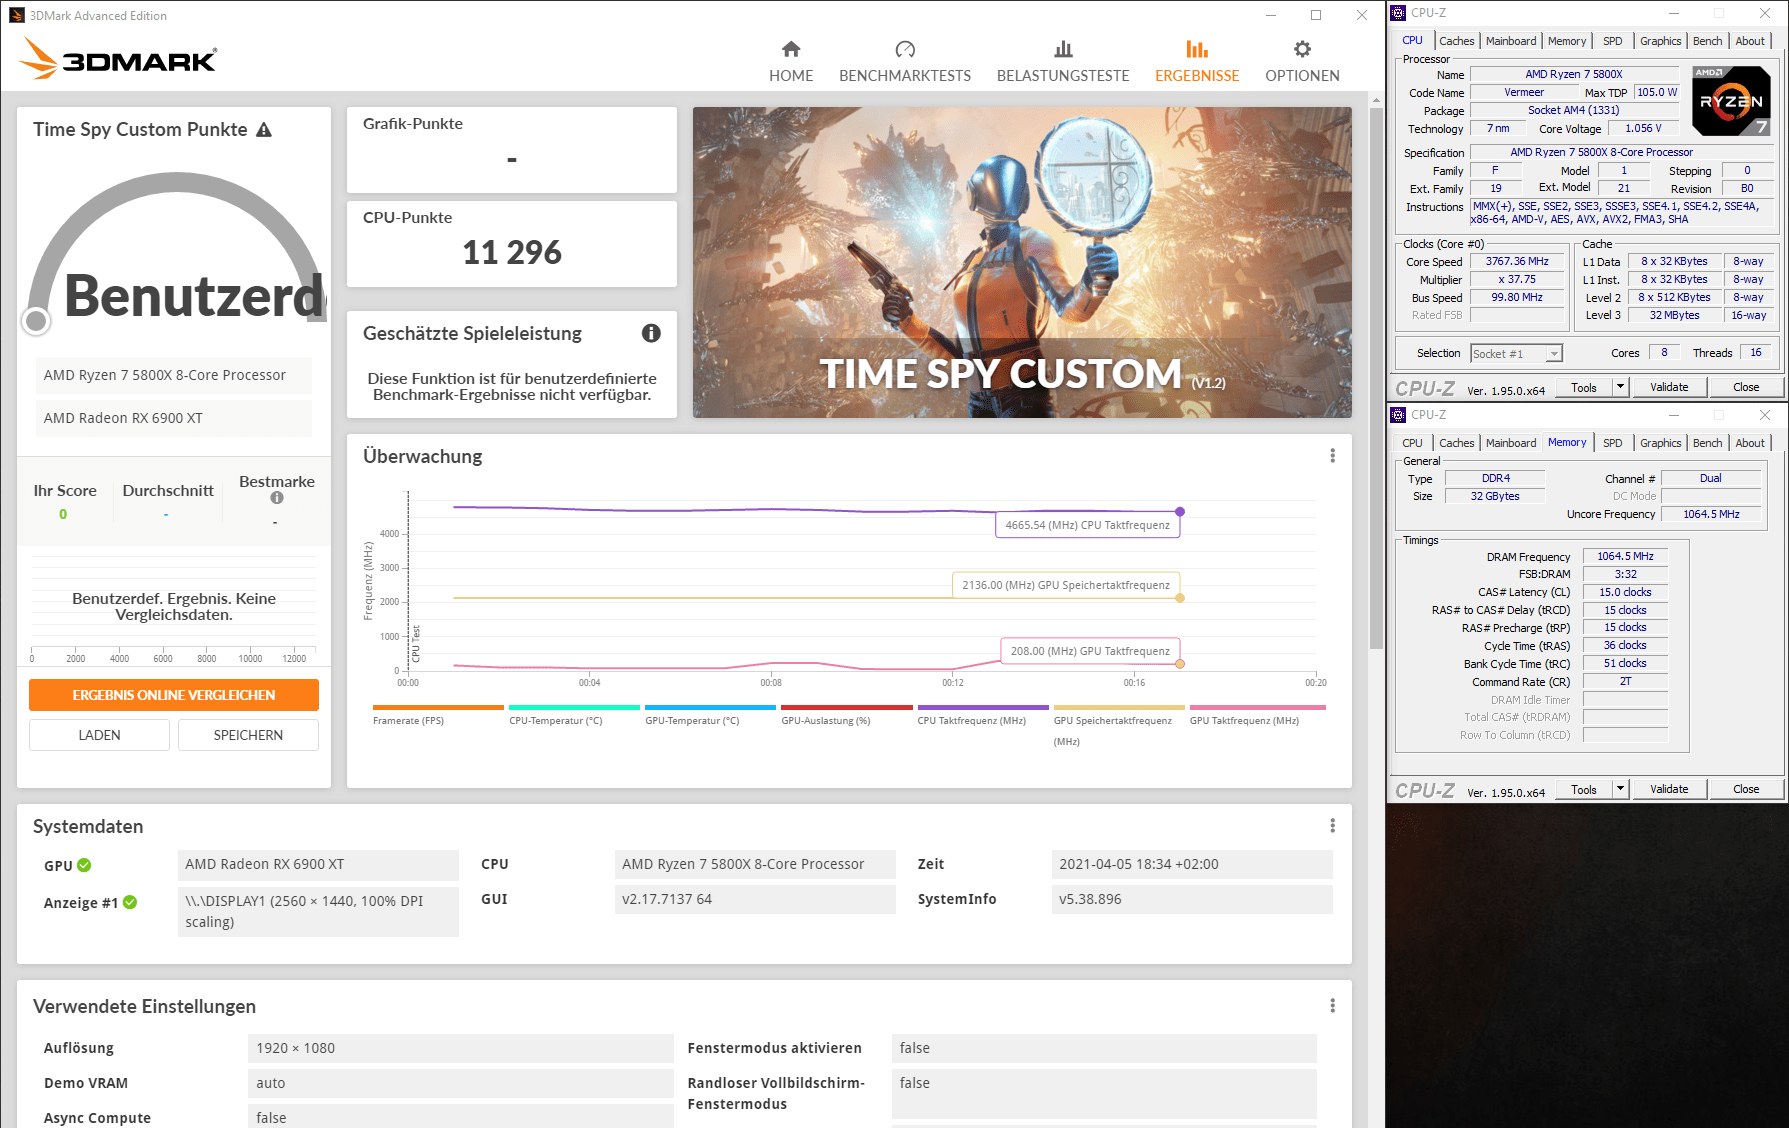Image resolution: width=1789 pixels, height=1128 pixels.
Task: Open Graphics tab in lower CPU-Z window
Action: 1660,443
